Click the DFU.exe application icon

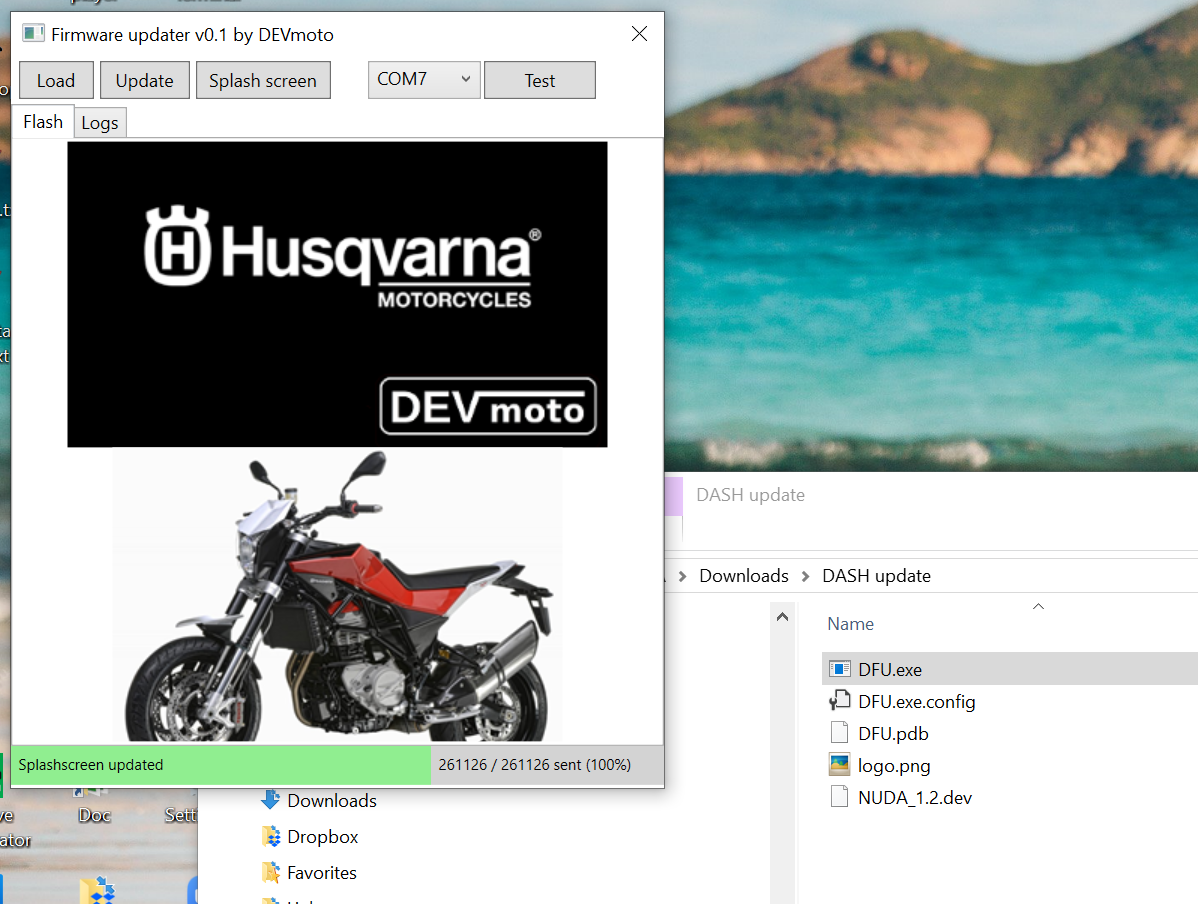(x=840, y=669)
